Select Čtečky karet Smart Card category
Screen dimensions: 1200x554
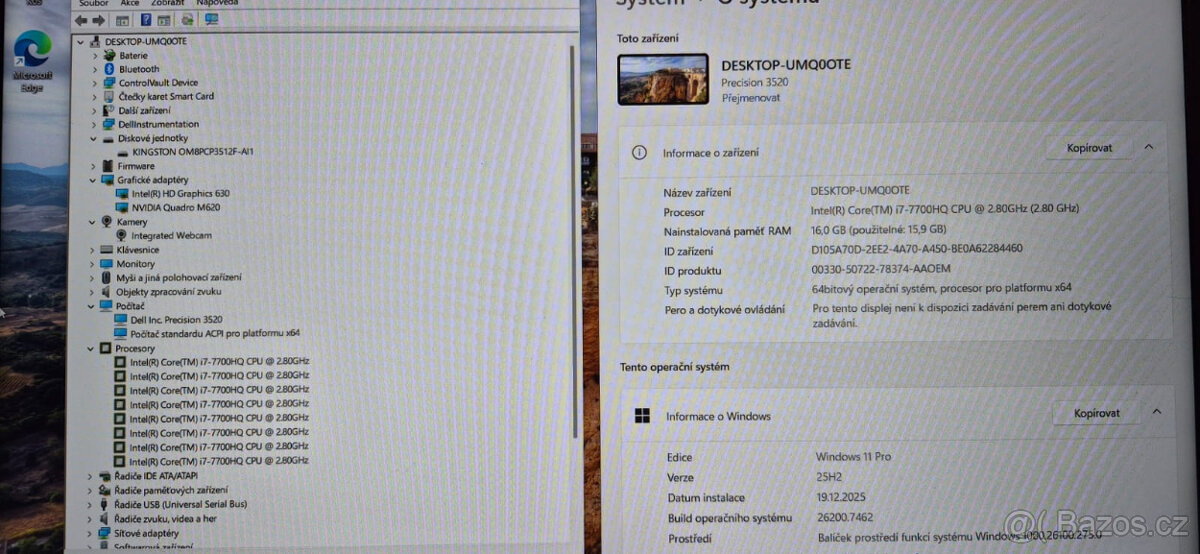(166, 96)
